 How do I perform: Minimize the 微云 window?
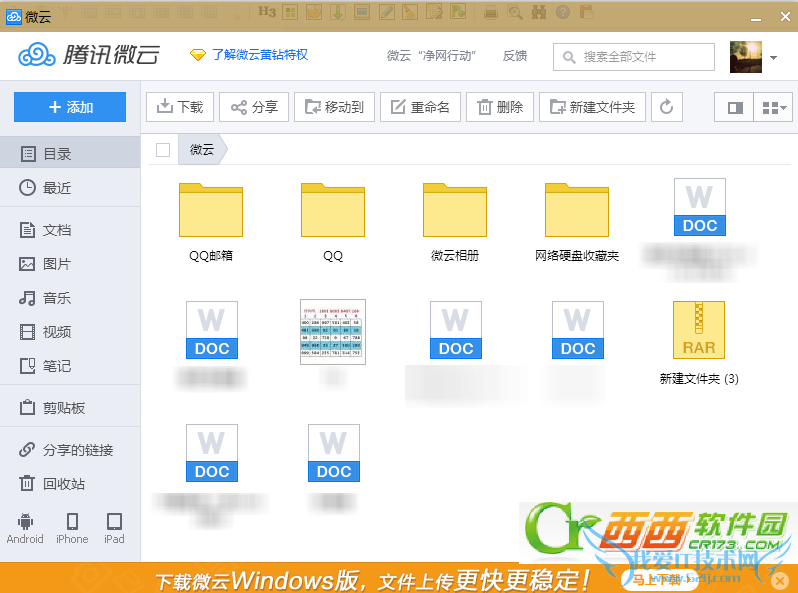[756, 17]
